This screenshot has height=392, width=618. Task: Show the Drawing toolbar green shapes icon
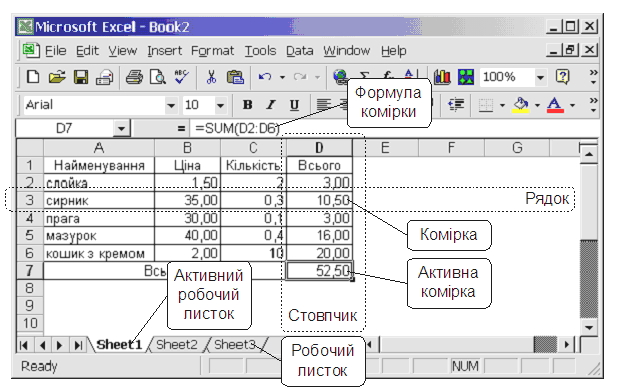coord(466,76)
